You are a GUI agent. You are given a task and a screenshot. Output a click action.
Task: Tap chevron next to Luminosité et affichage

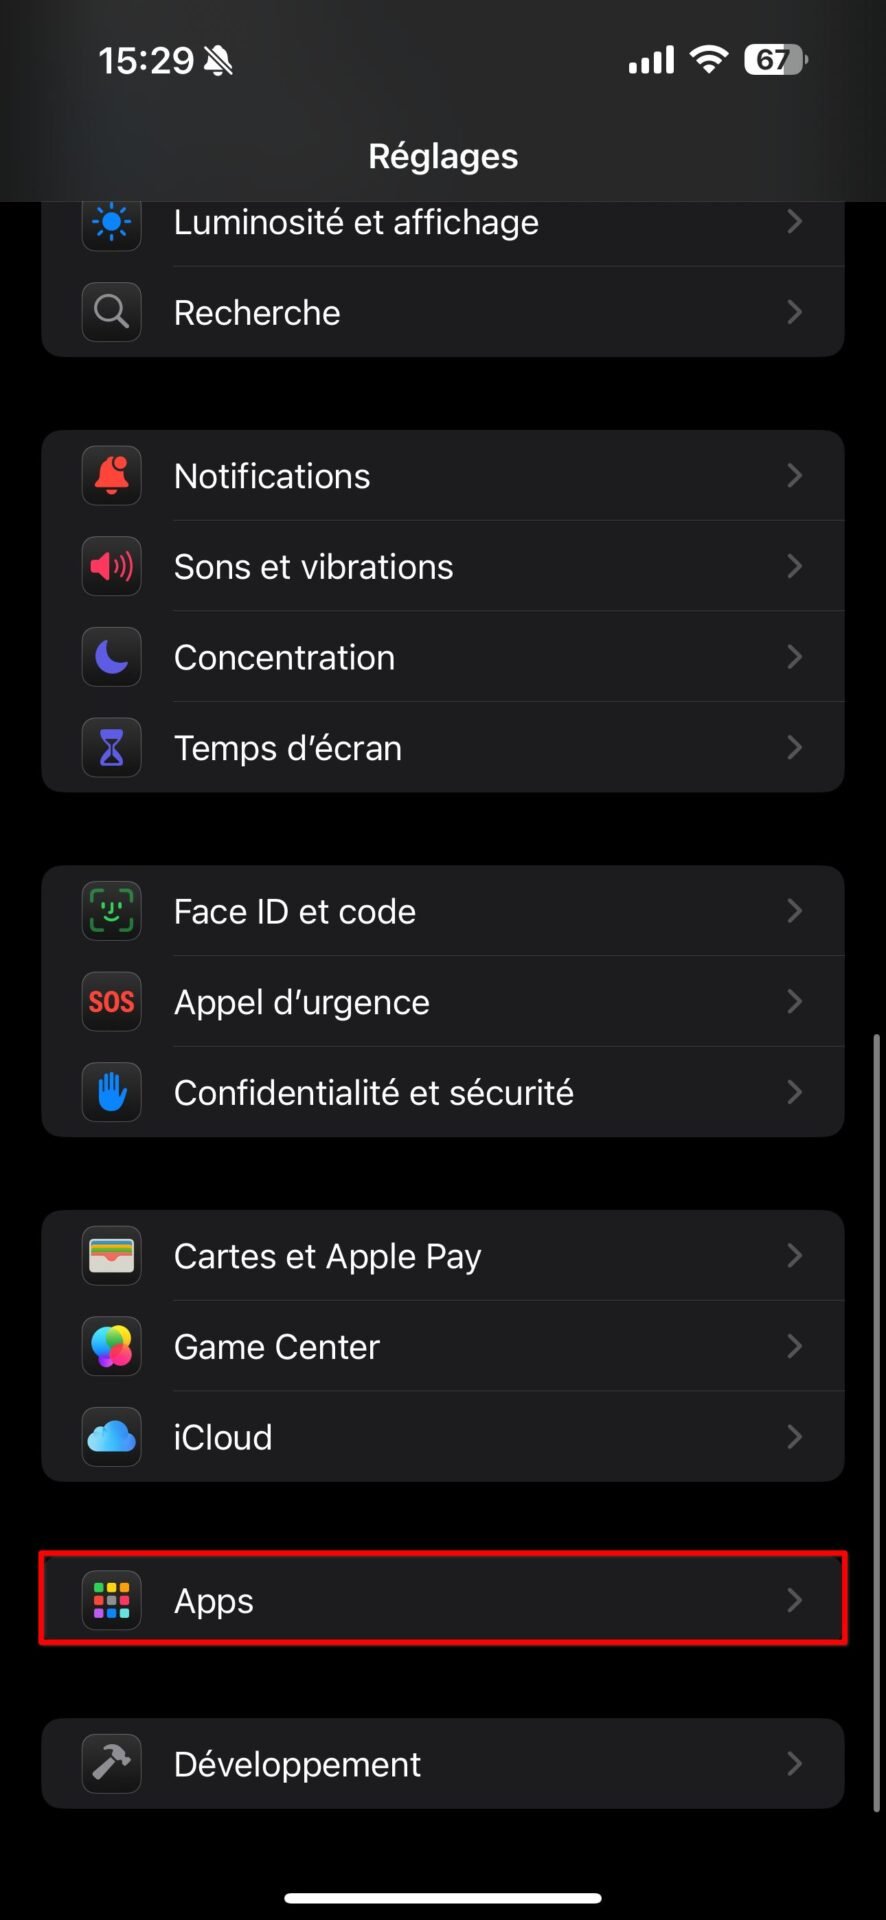(795, 222)
